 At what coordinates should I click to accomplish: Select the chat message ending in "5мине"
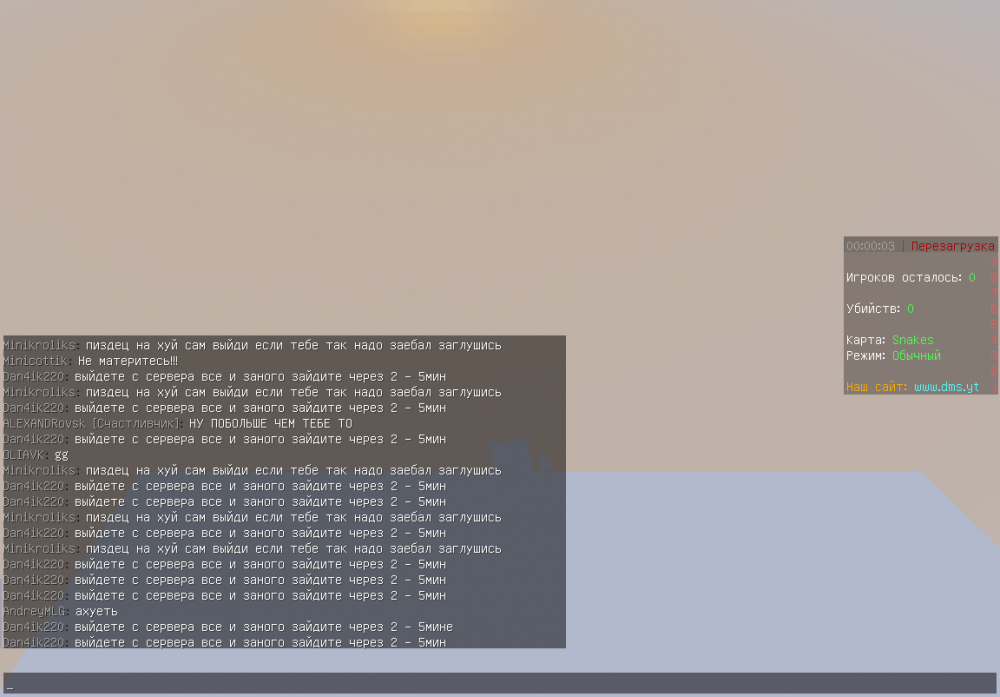(x=264, y=627)
